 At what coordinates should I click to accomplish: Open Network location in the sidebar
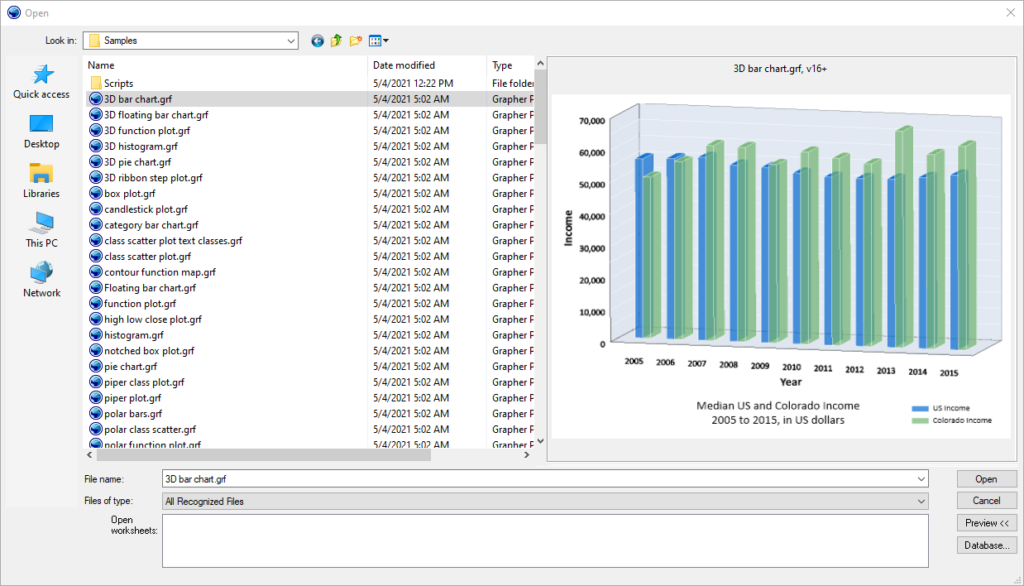pyautogui.click(x=41, y=280)
